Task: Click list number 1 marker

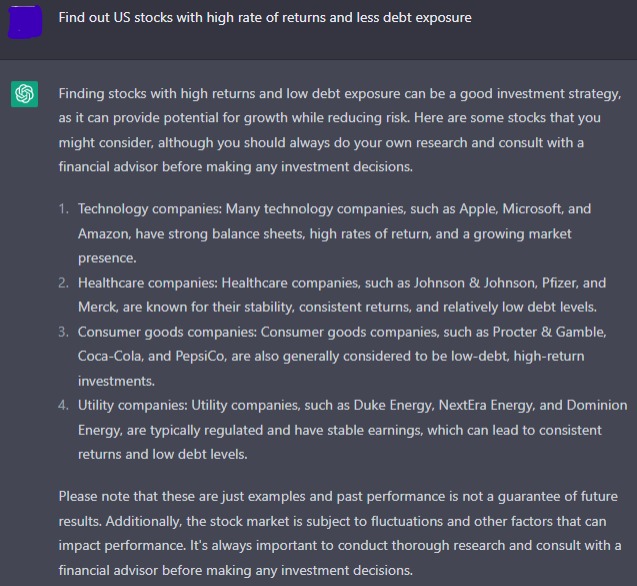Action: point(63,209)
